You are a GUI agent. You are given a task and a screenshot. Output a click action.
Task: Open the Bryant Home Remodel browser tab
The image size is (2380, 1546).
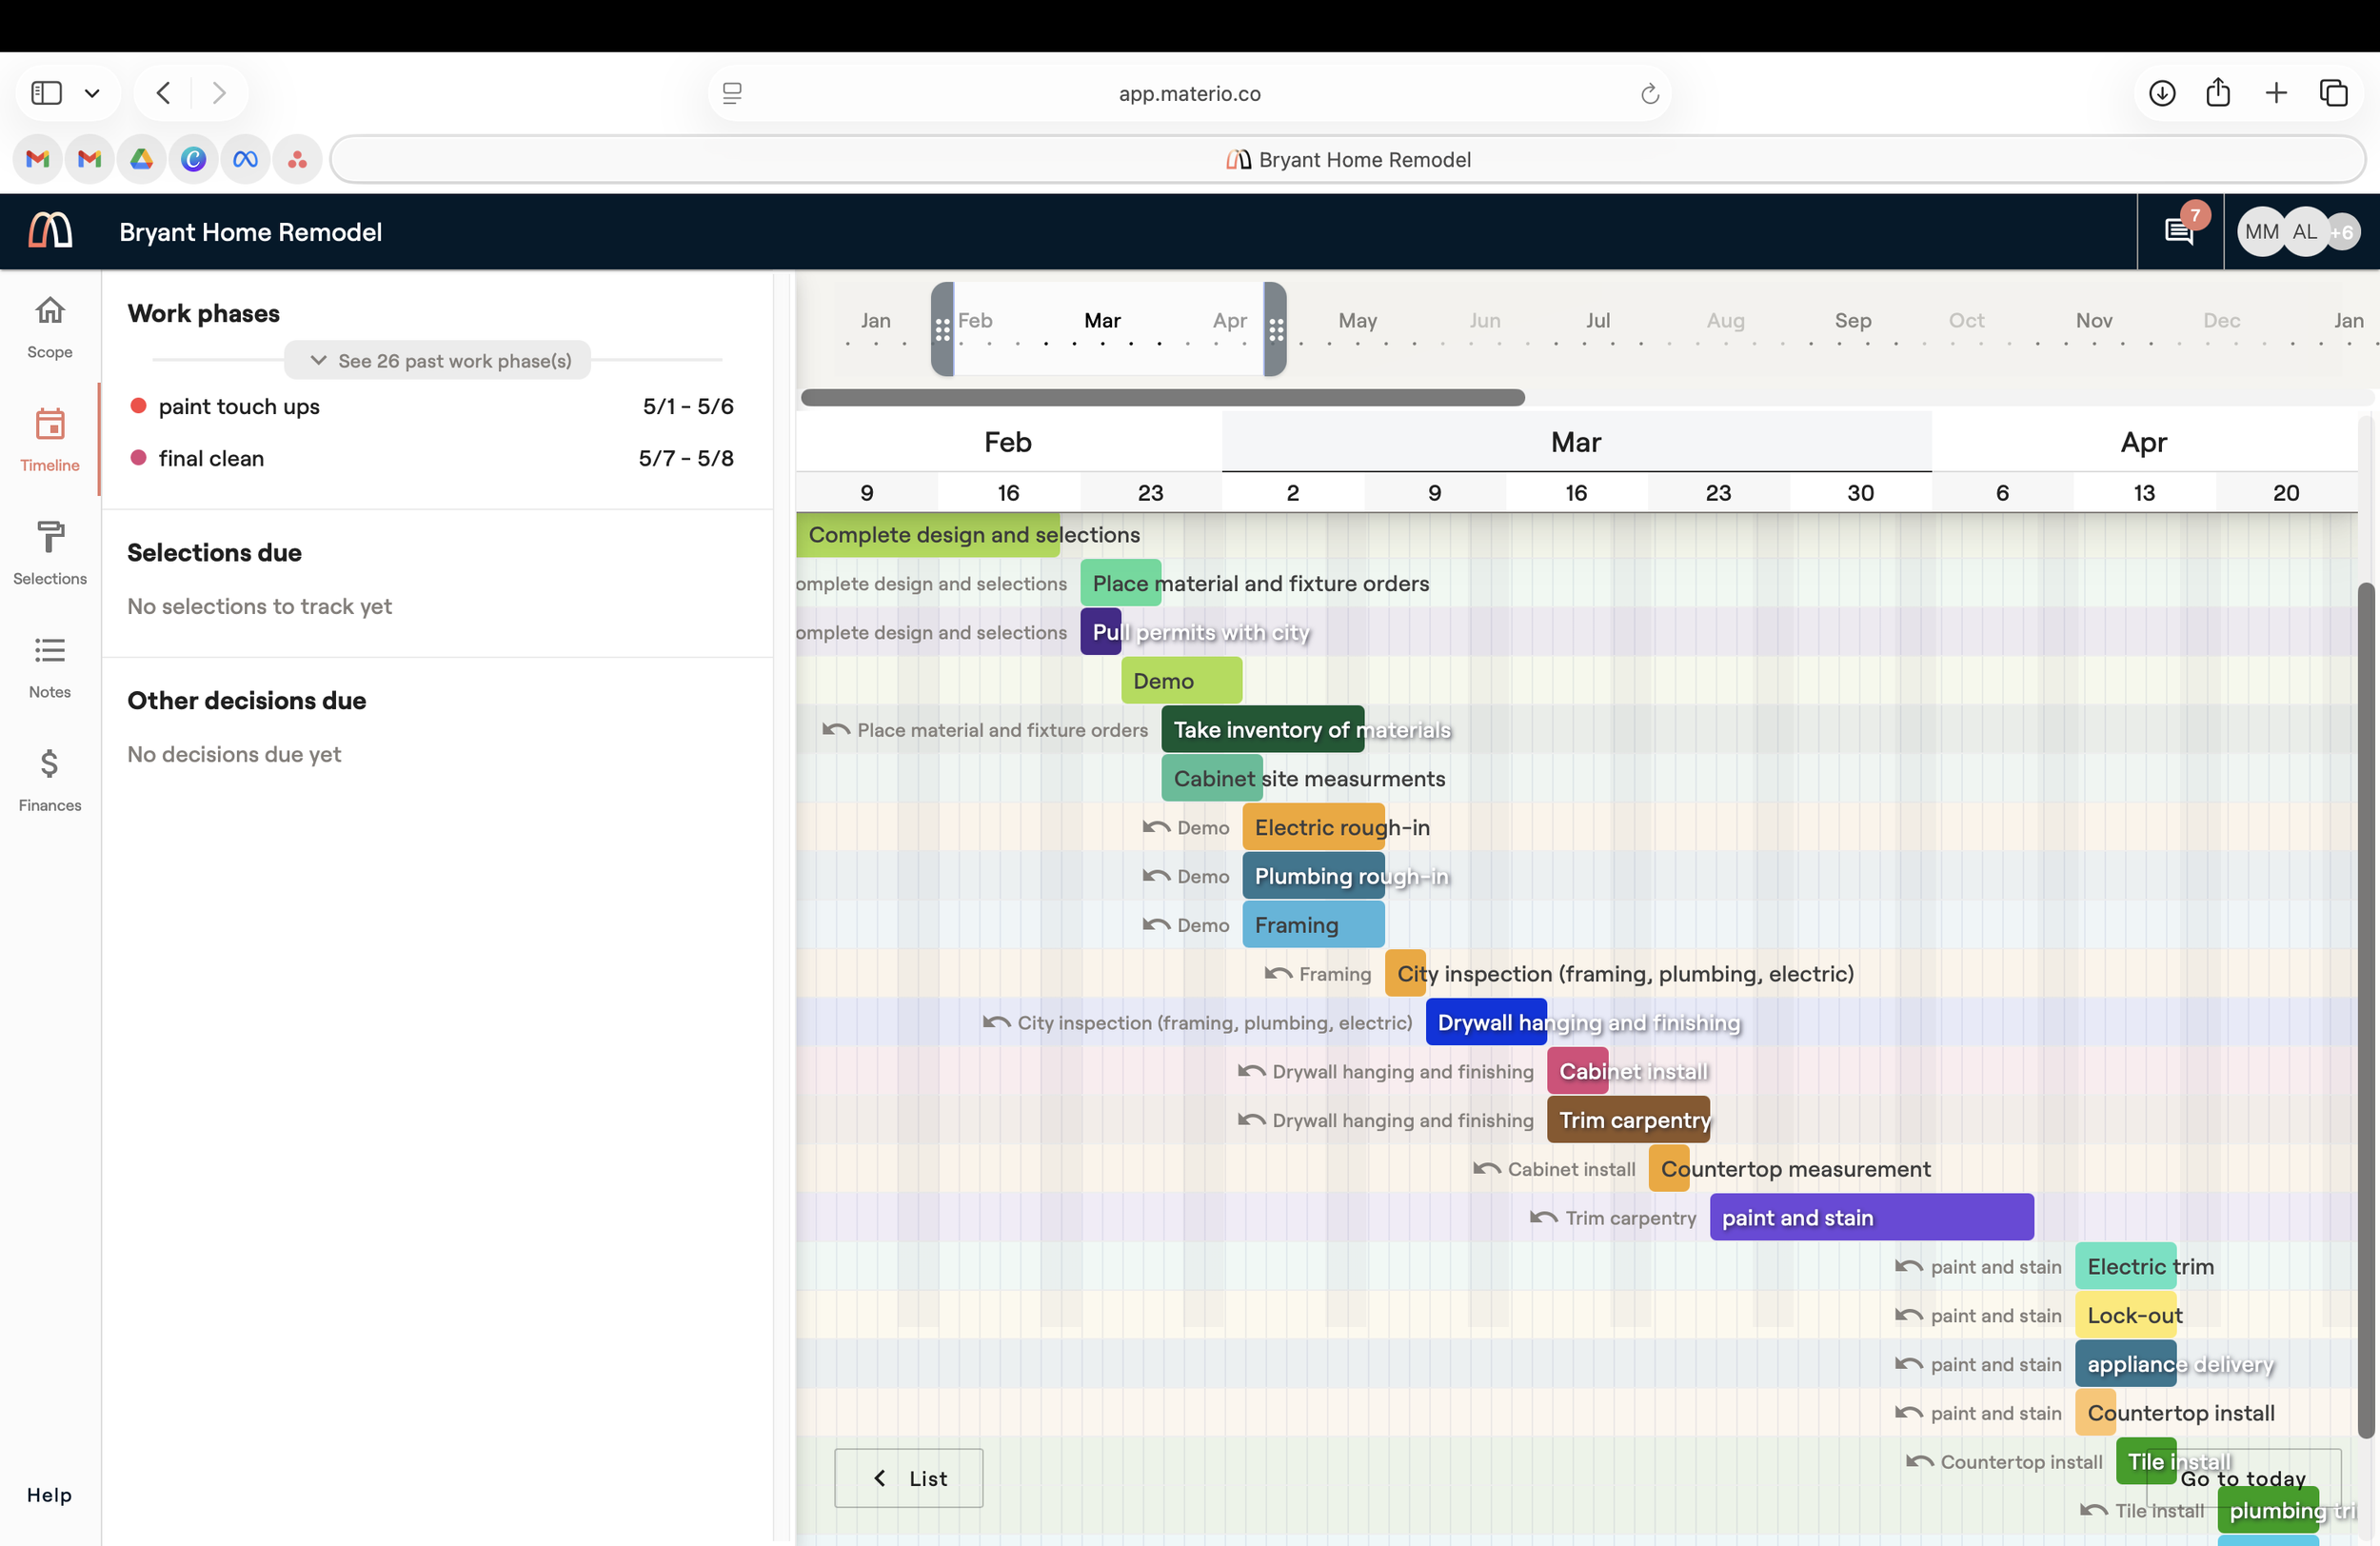[x=1347, y=159]
